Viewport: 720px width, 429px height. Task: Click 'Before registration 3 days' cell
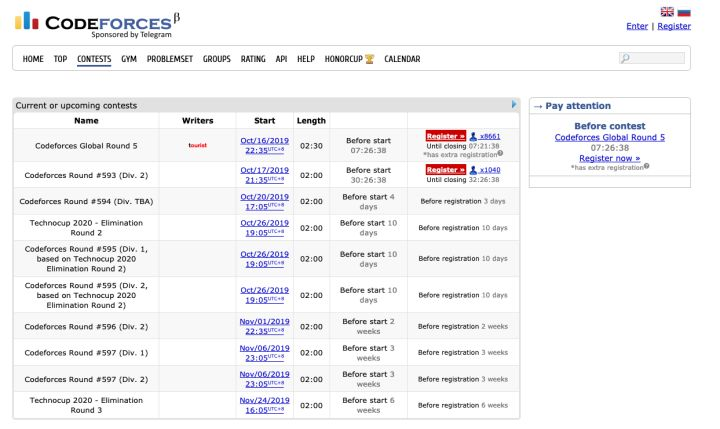[463, 201]
